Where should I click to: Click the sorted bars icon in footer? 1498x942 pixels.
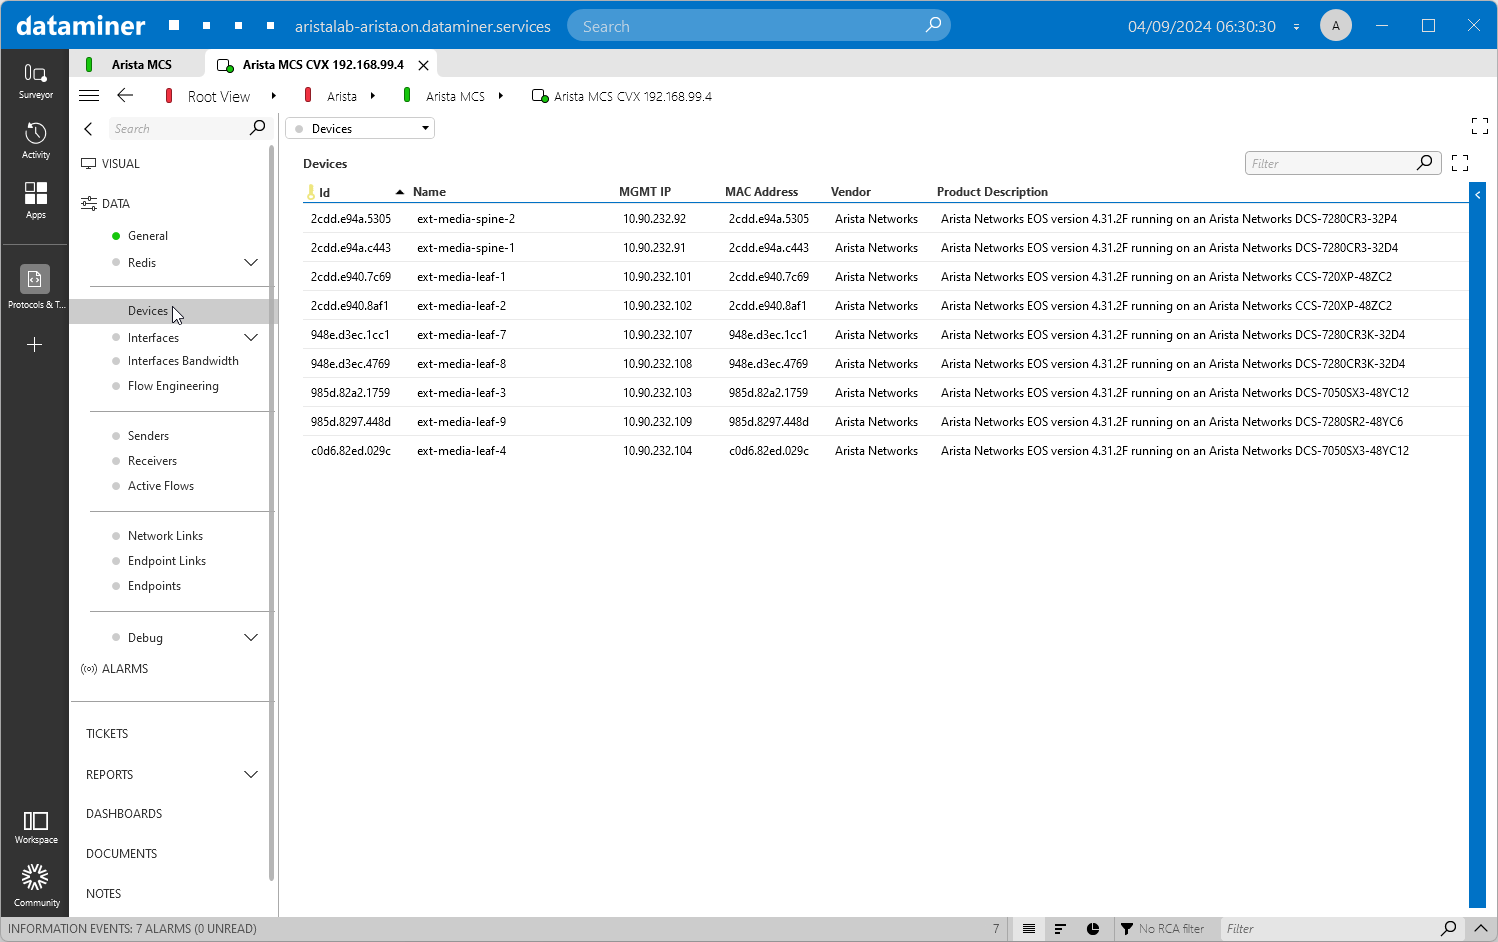click(x=1061, y=929)
